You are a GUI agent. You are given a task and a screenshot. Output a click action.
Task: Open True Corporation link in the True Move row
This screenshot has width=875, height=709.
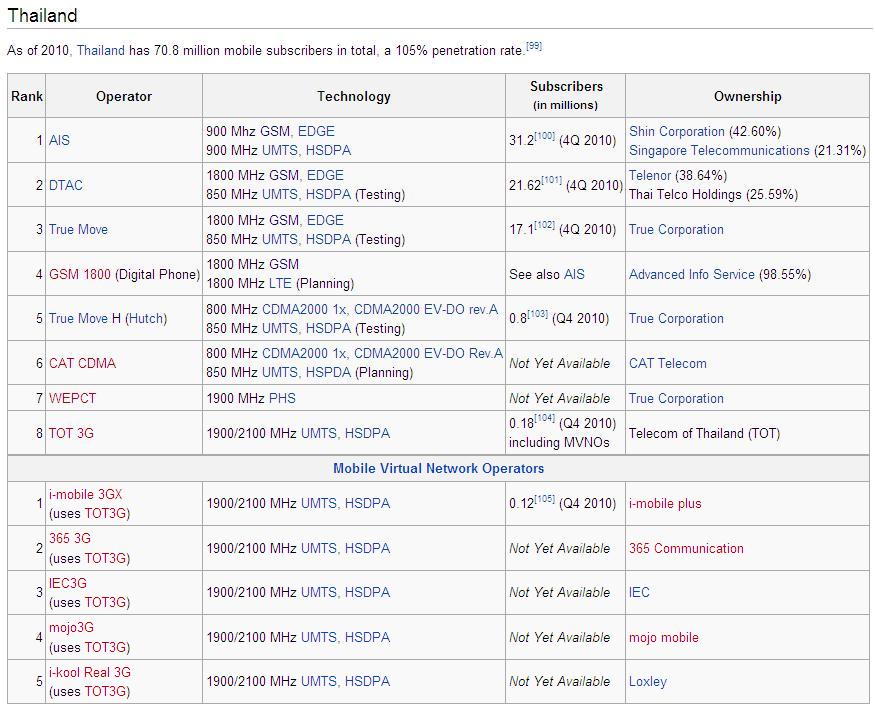point(676,229)
